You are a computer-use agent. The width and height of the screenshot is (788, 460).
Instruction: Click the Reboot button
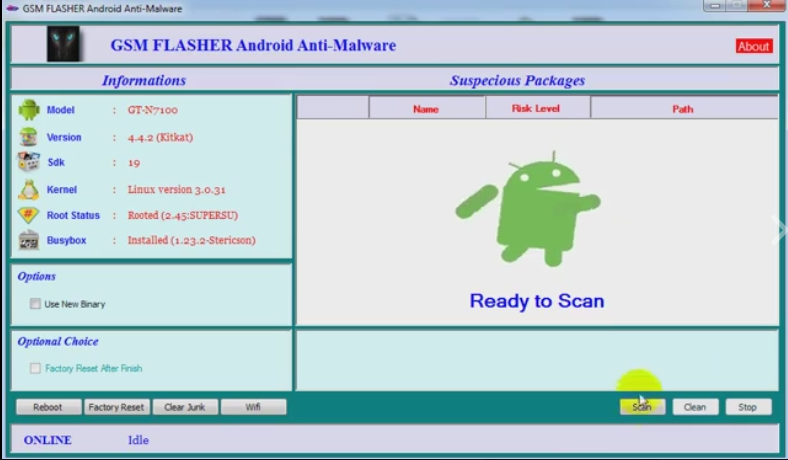[48, 407]
